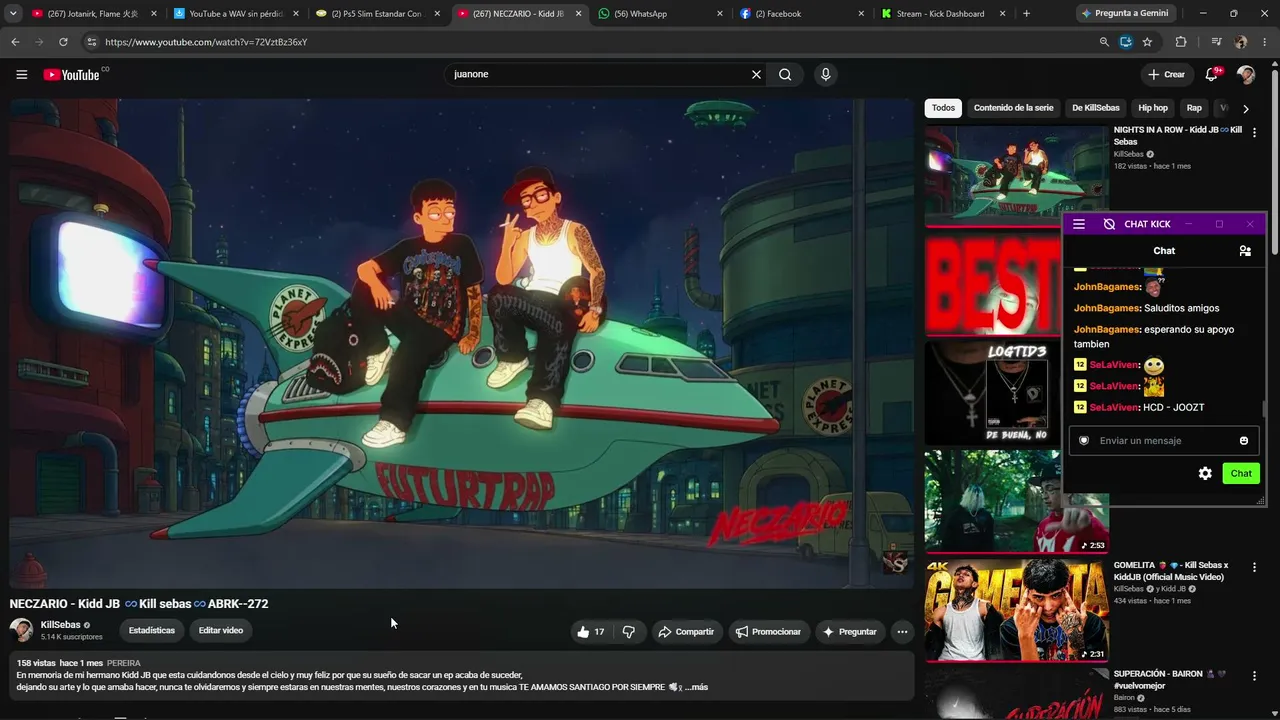Open more actions menu below the video
Viewport: 1280px width, 720px height.
pos(902,632)
